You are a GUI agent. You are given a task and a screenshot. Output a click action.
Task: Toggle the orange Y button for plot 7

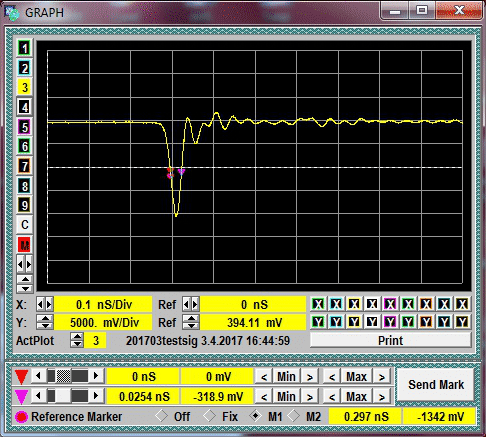pyautogui.click(x=426, y=322)
